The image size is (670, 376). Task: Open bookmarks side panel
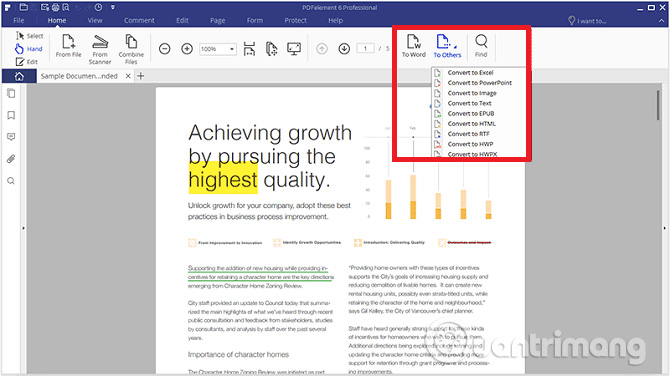tap(11, 115)
